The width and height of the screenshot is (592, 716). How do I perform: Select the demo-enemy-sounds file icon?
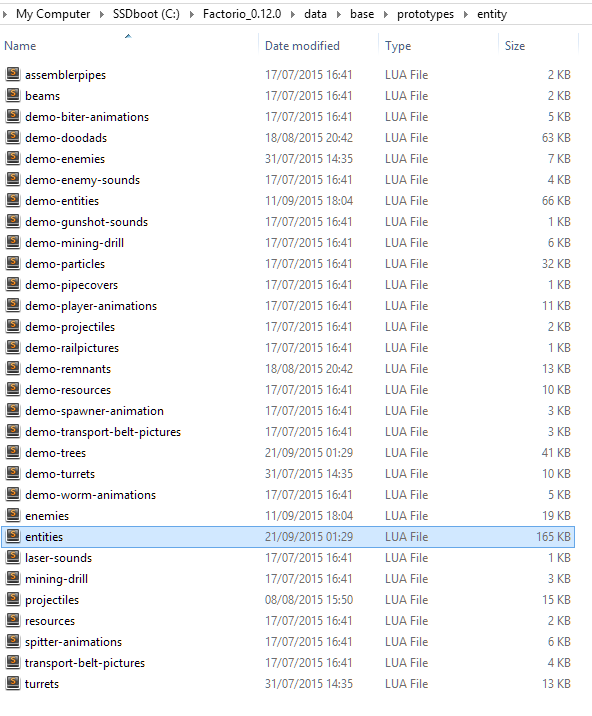(x=13, y=179)
